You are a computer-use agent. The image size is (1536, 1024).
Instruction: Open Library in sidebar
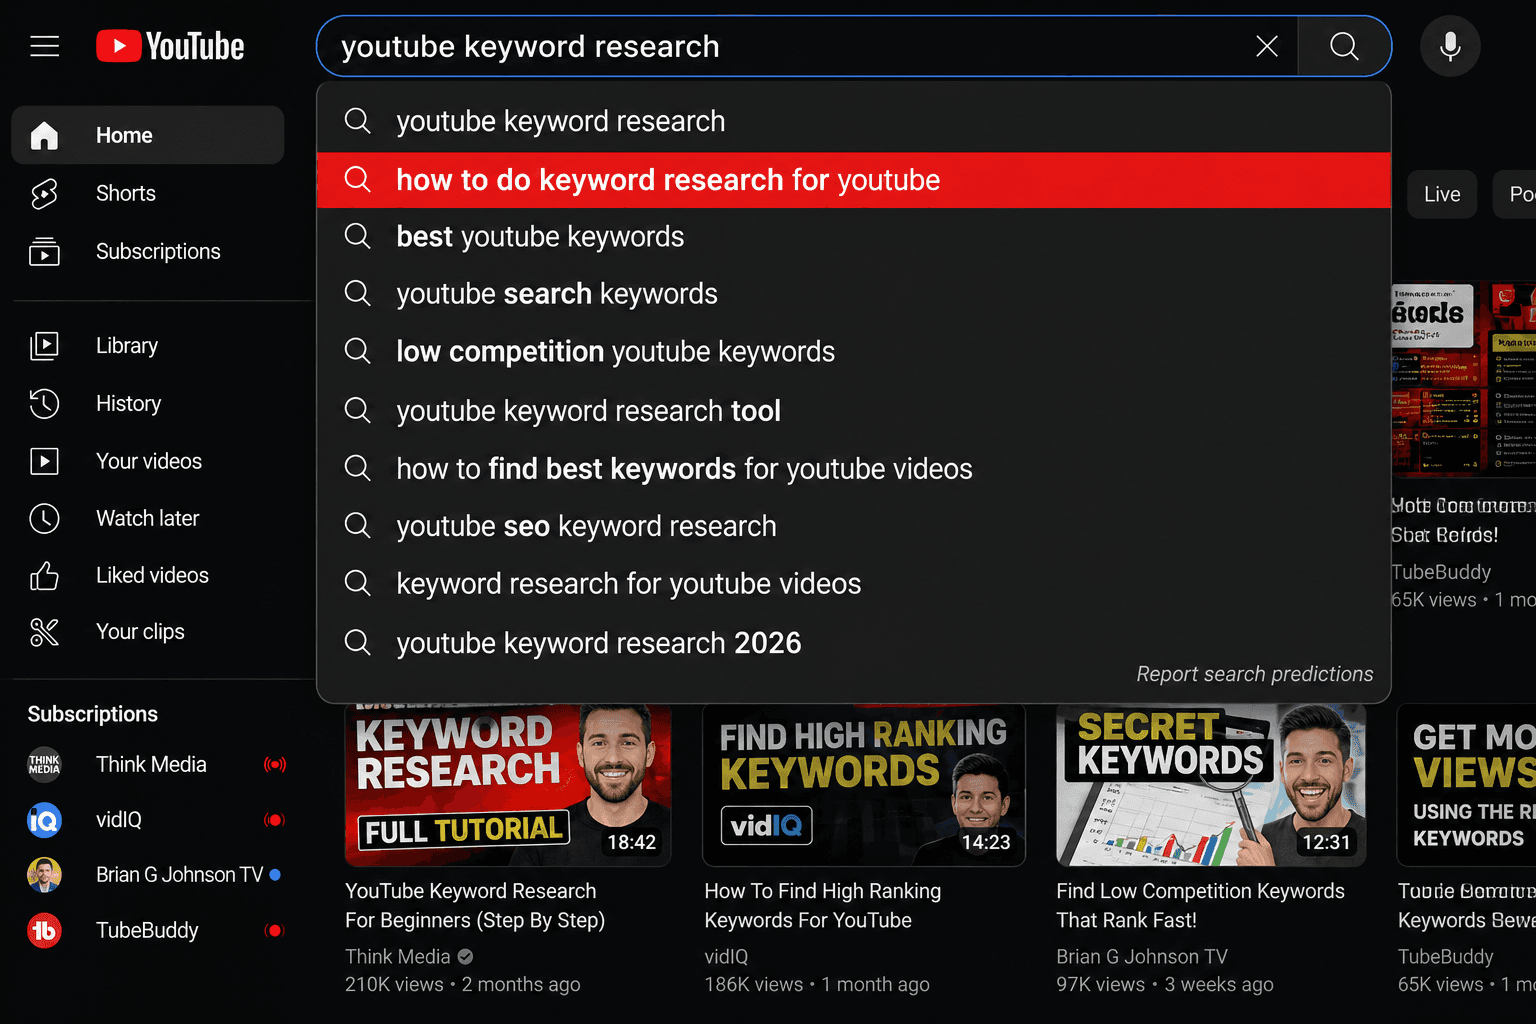coord(148,346)
